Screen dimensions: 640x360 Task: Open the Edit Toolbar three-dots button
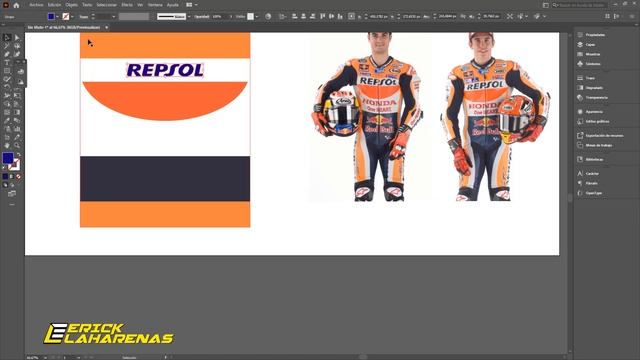coord(12,204)
